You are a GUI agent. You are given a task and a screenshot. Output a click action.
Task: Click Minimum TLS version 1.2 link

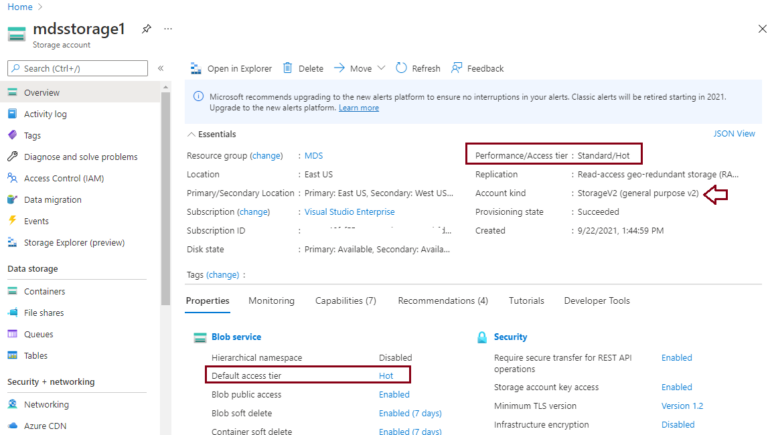pyautogui.click(x=682, y=406)
